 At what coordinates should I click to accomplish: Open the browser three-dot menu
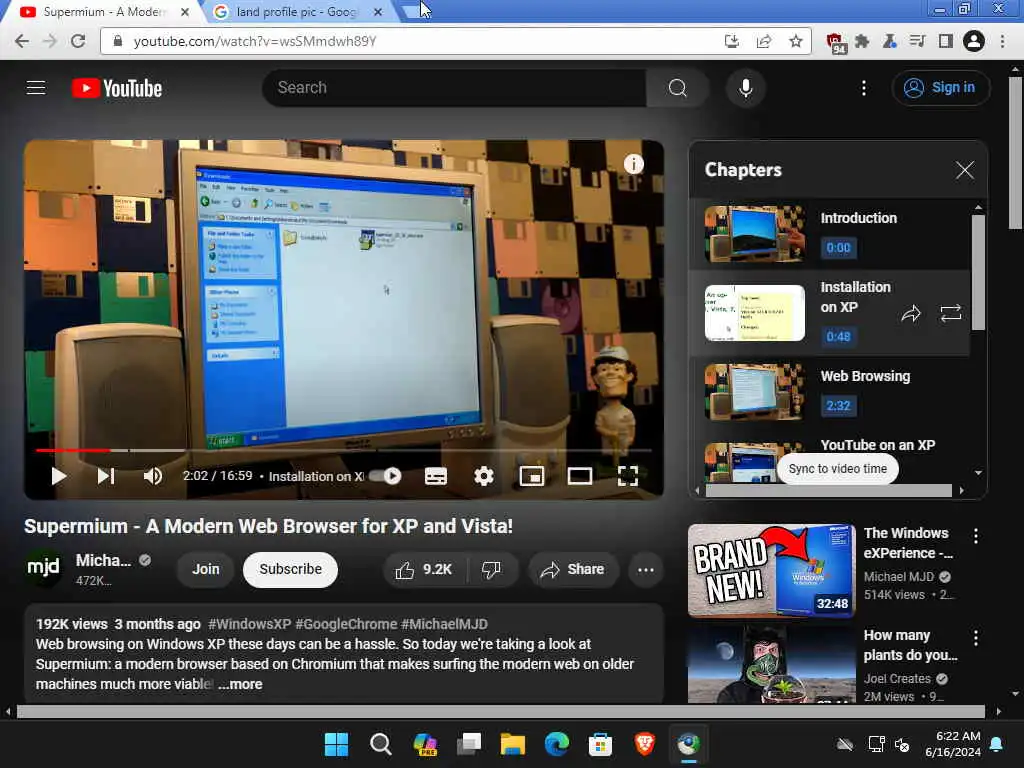[1002, 41]
